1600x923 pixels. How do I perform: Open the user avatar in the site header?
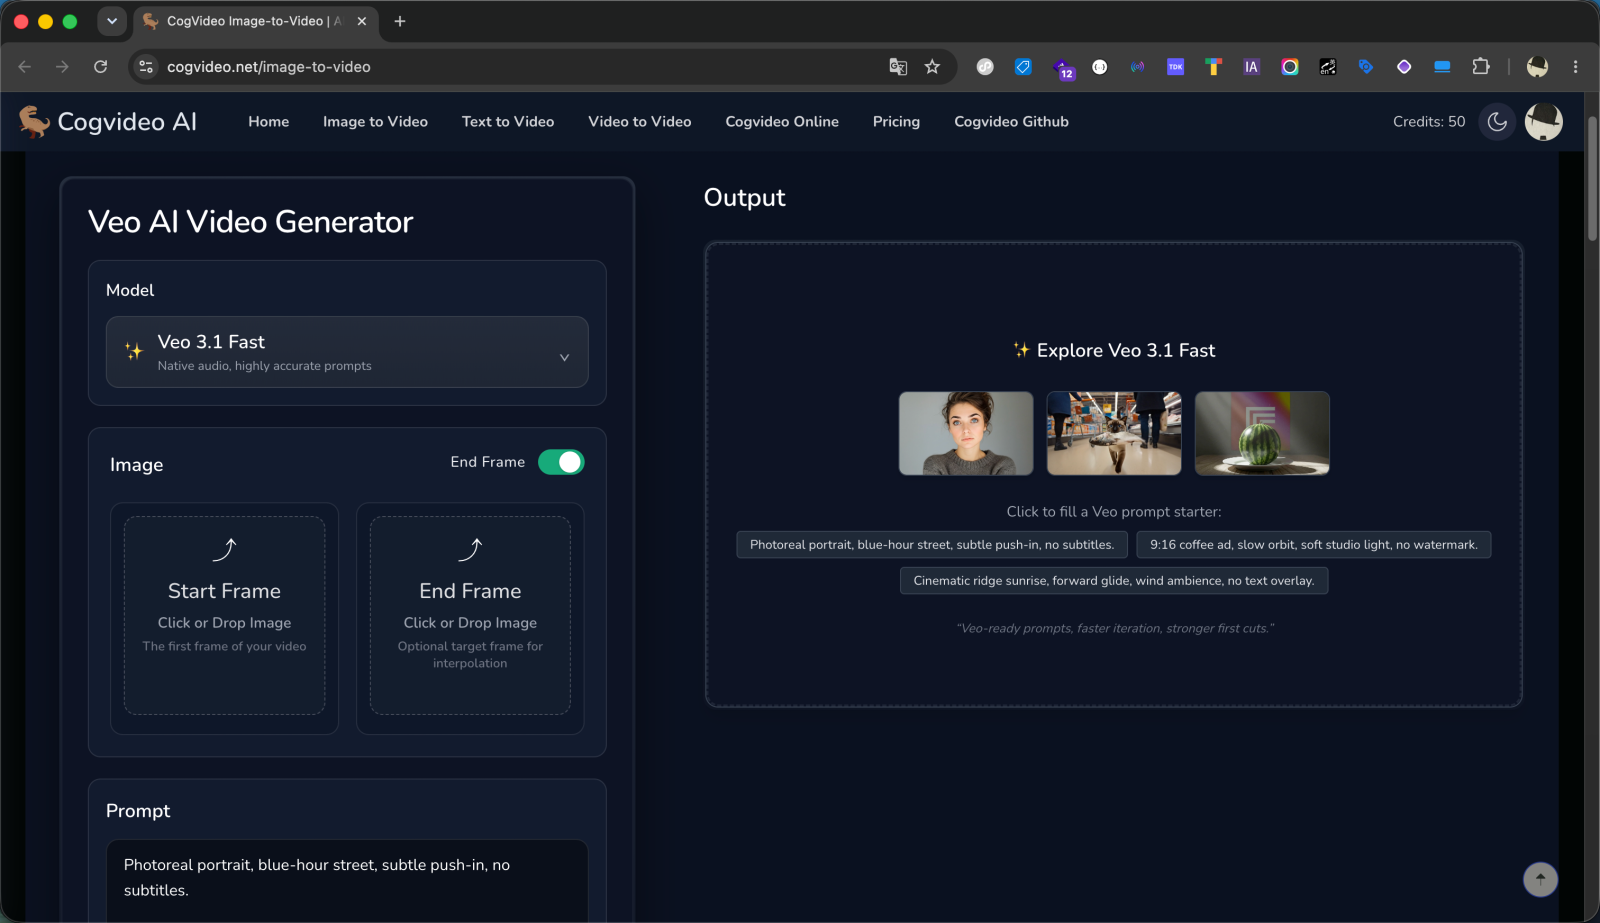coord(1543,121)
